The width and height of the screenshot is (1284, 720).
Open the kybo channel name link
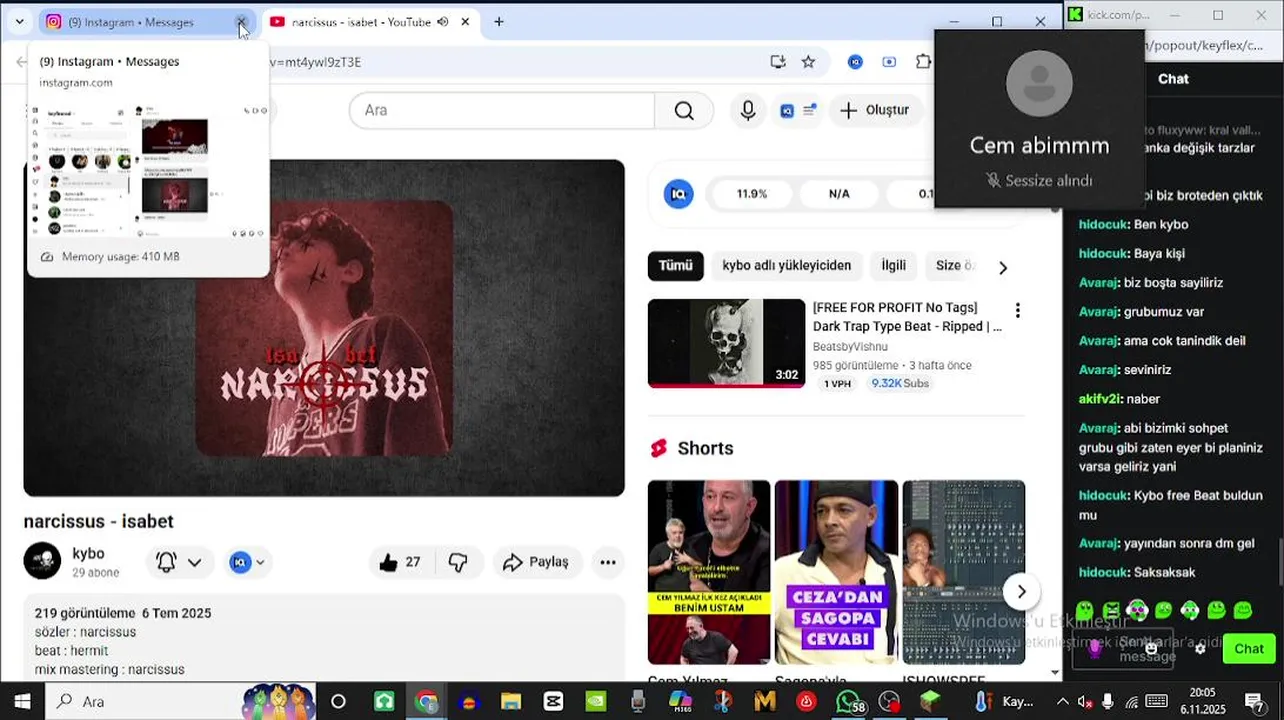point(88,553)
